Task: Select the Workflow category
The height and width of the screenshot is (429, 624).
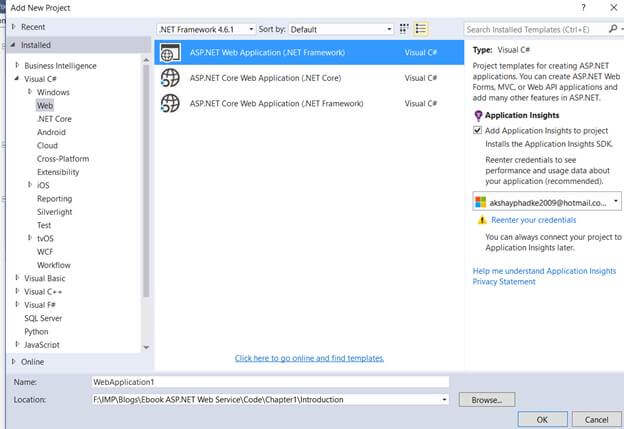Action: [x=54, y=265]
